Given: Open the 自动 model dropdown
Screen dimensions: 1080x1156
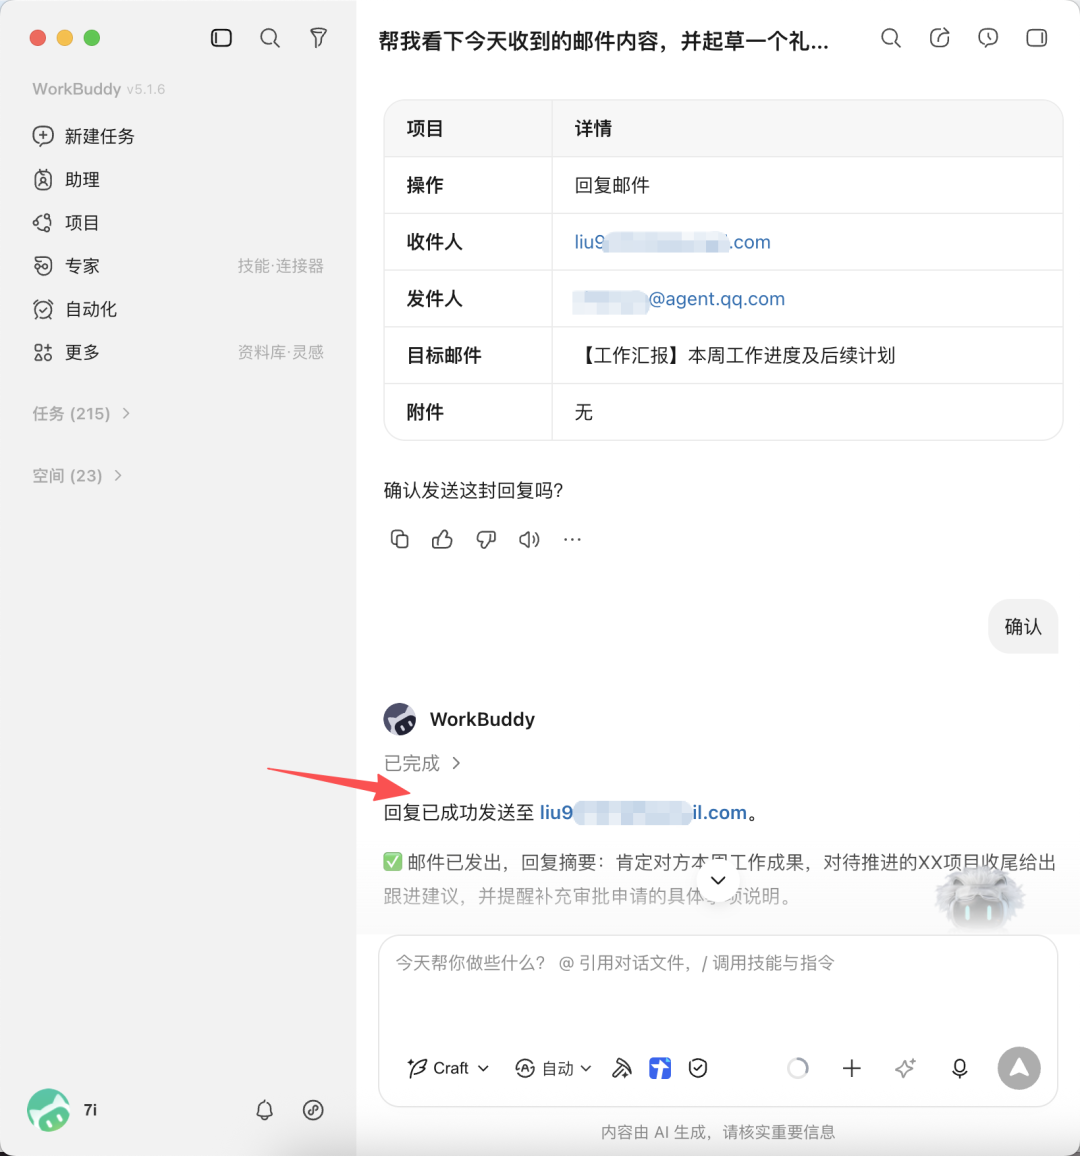Looking at the screenshot, I should (x=554, y=1068).
